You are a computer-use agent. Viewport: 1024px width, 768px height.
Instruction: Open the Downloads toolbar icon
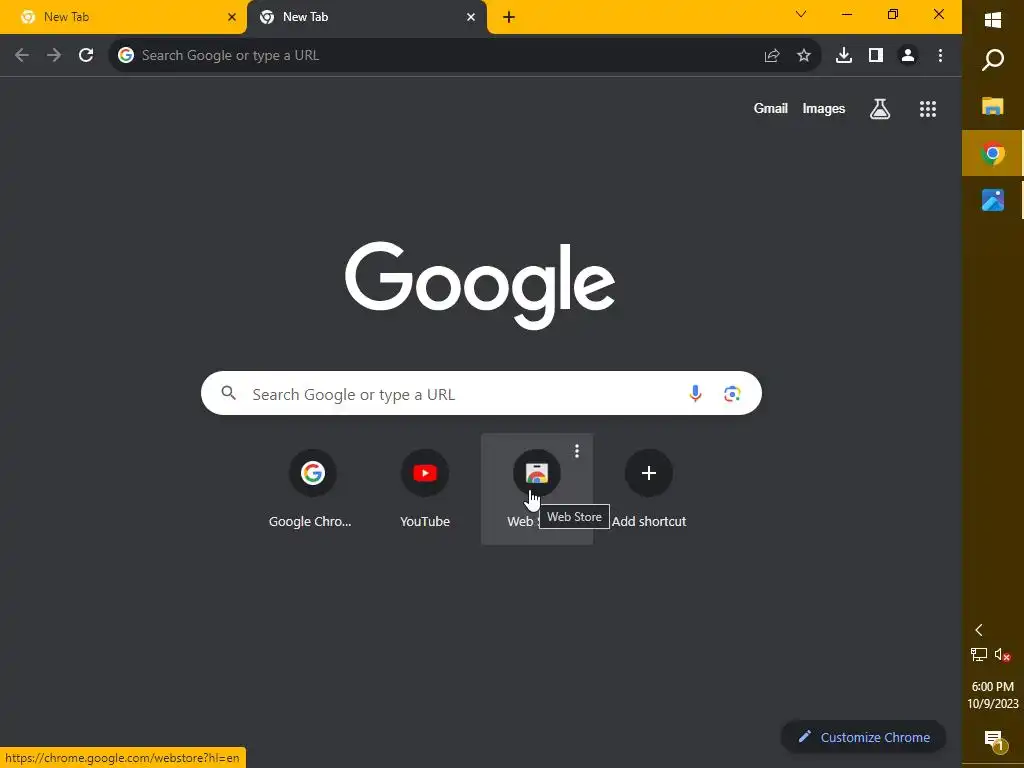tap(844, 56)
